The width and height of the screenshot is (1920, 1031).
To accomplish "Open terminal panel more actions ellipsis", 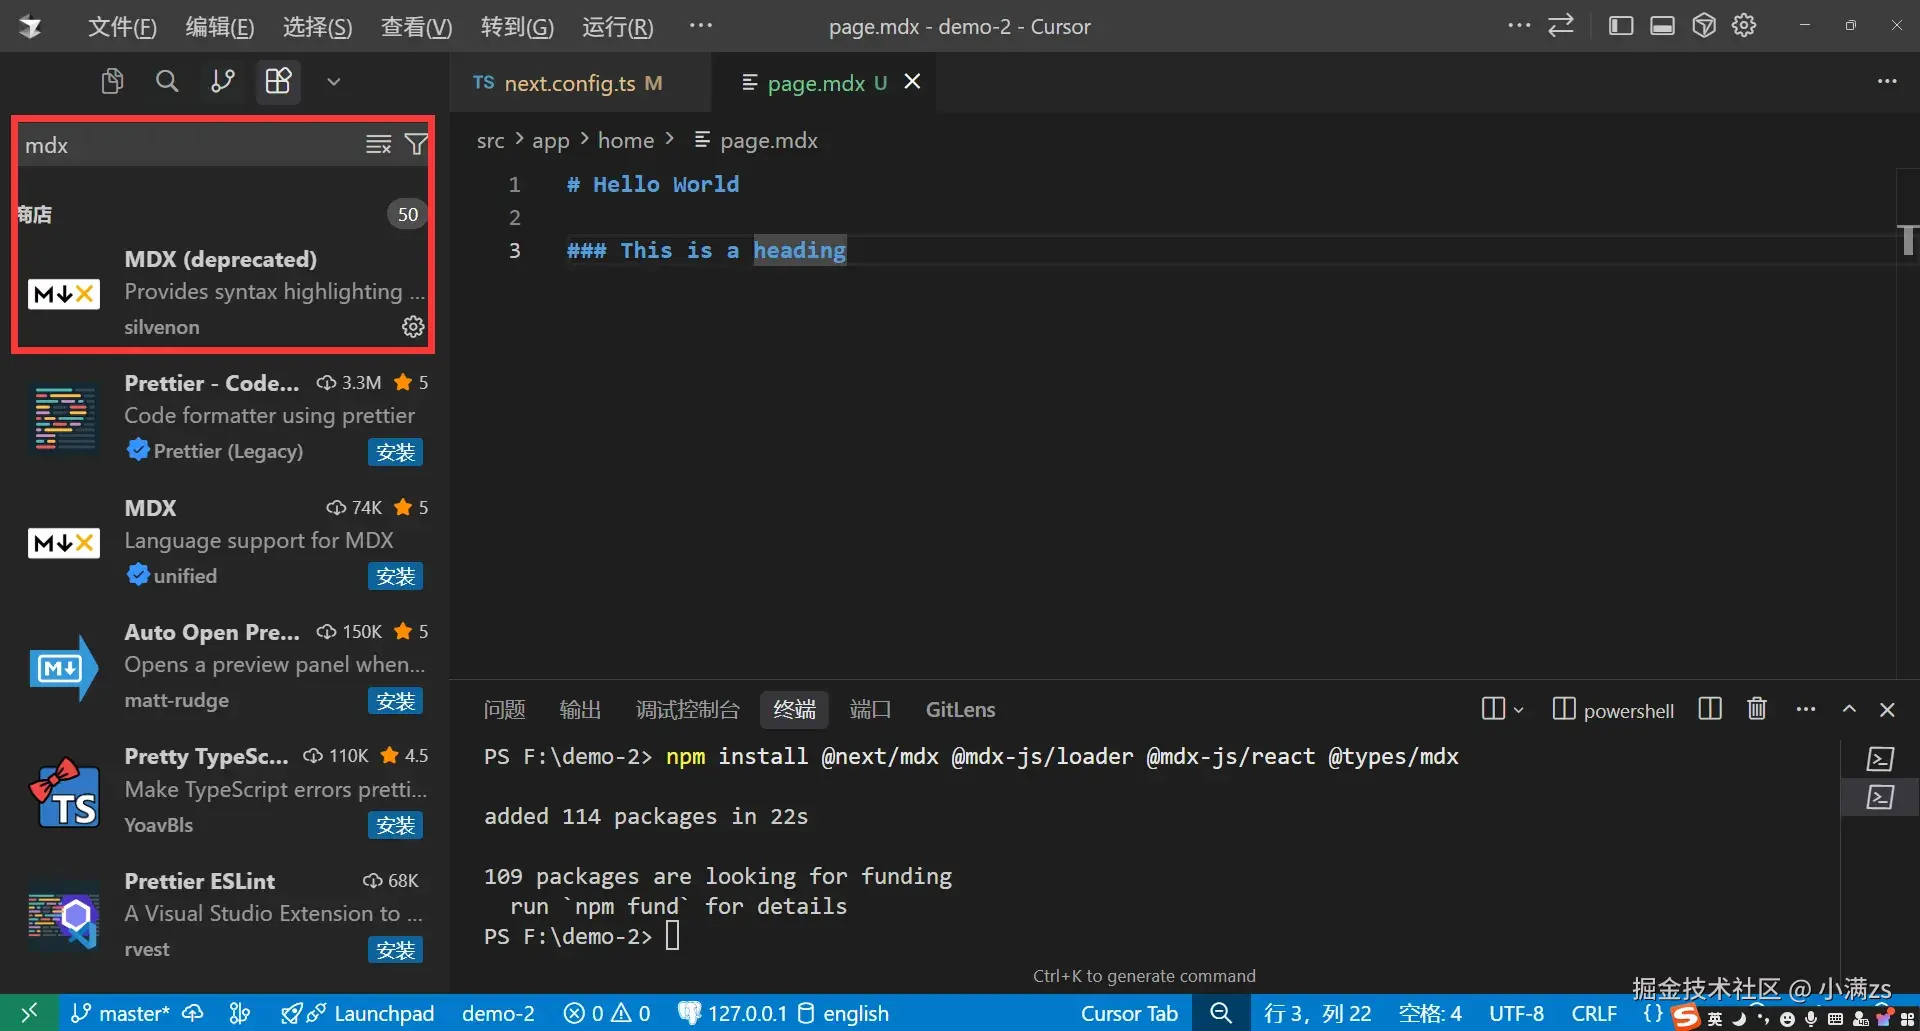I will click(1805, 709).
